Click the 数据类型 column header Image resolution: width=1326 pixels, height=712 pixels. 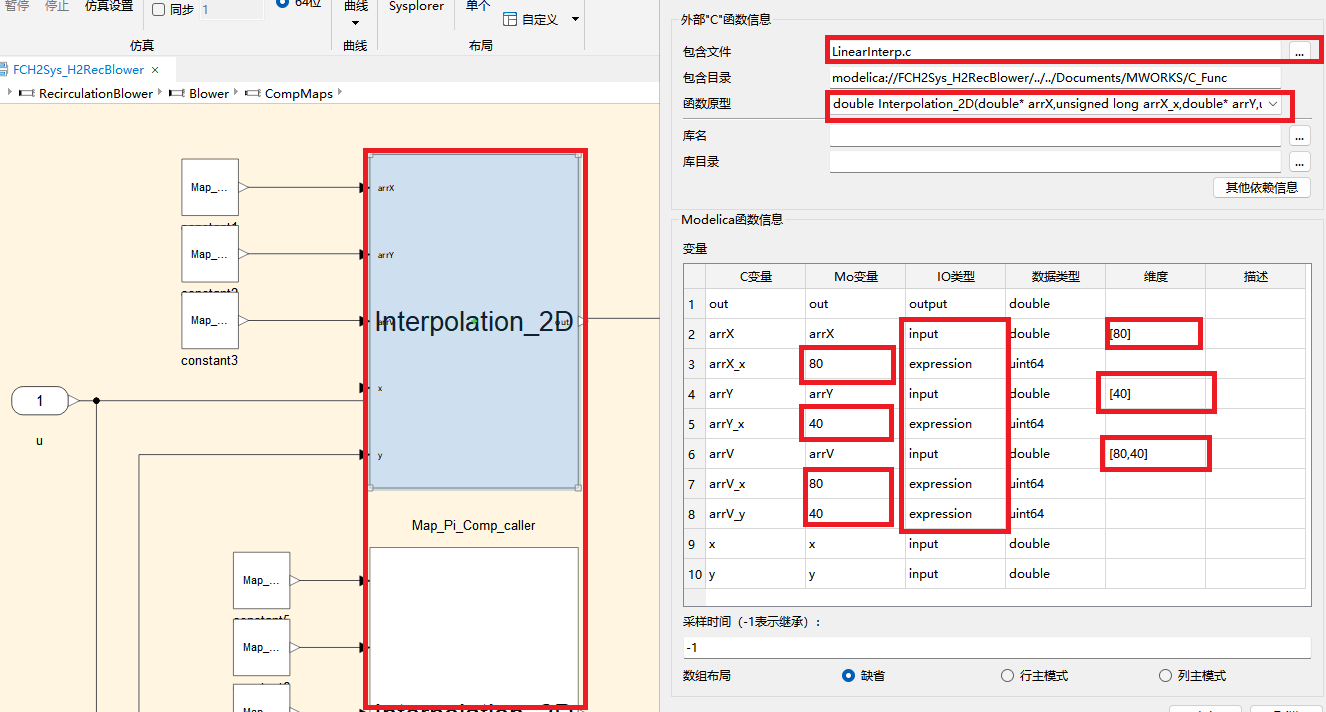tap(1055, 277)
